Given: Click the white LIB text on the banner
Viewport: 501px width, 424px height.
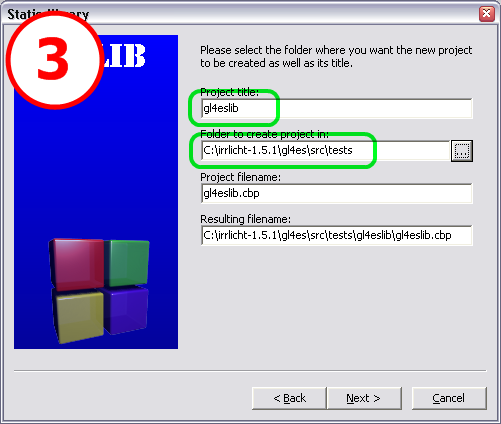Looking at the screenshot, I should coord(124,55).
